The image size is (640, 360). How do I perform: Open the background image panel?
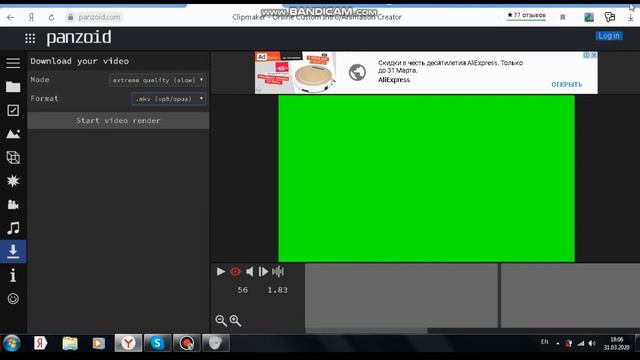tap(13, 134)
